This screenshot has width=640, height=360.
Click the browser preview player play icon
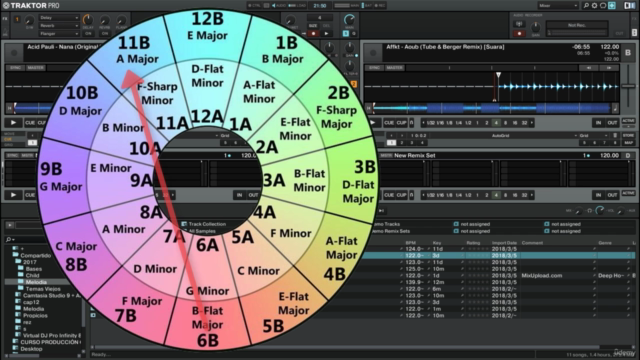[10, 225]
